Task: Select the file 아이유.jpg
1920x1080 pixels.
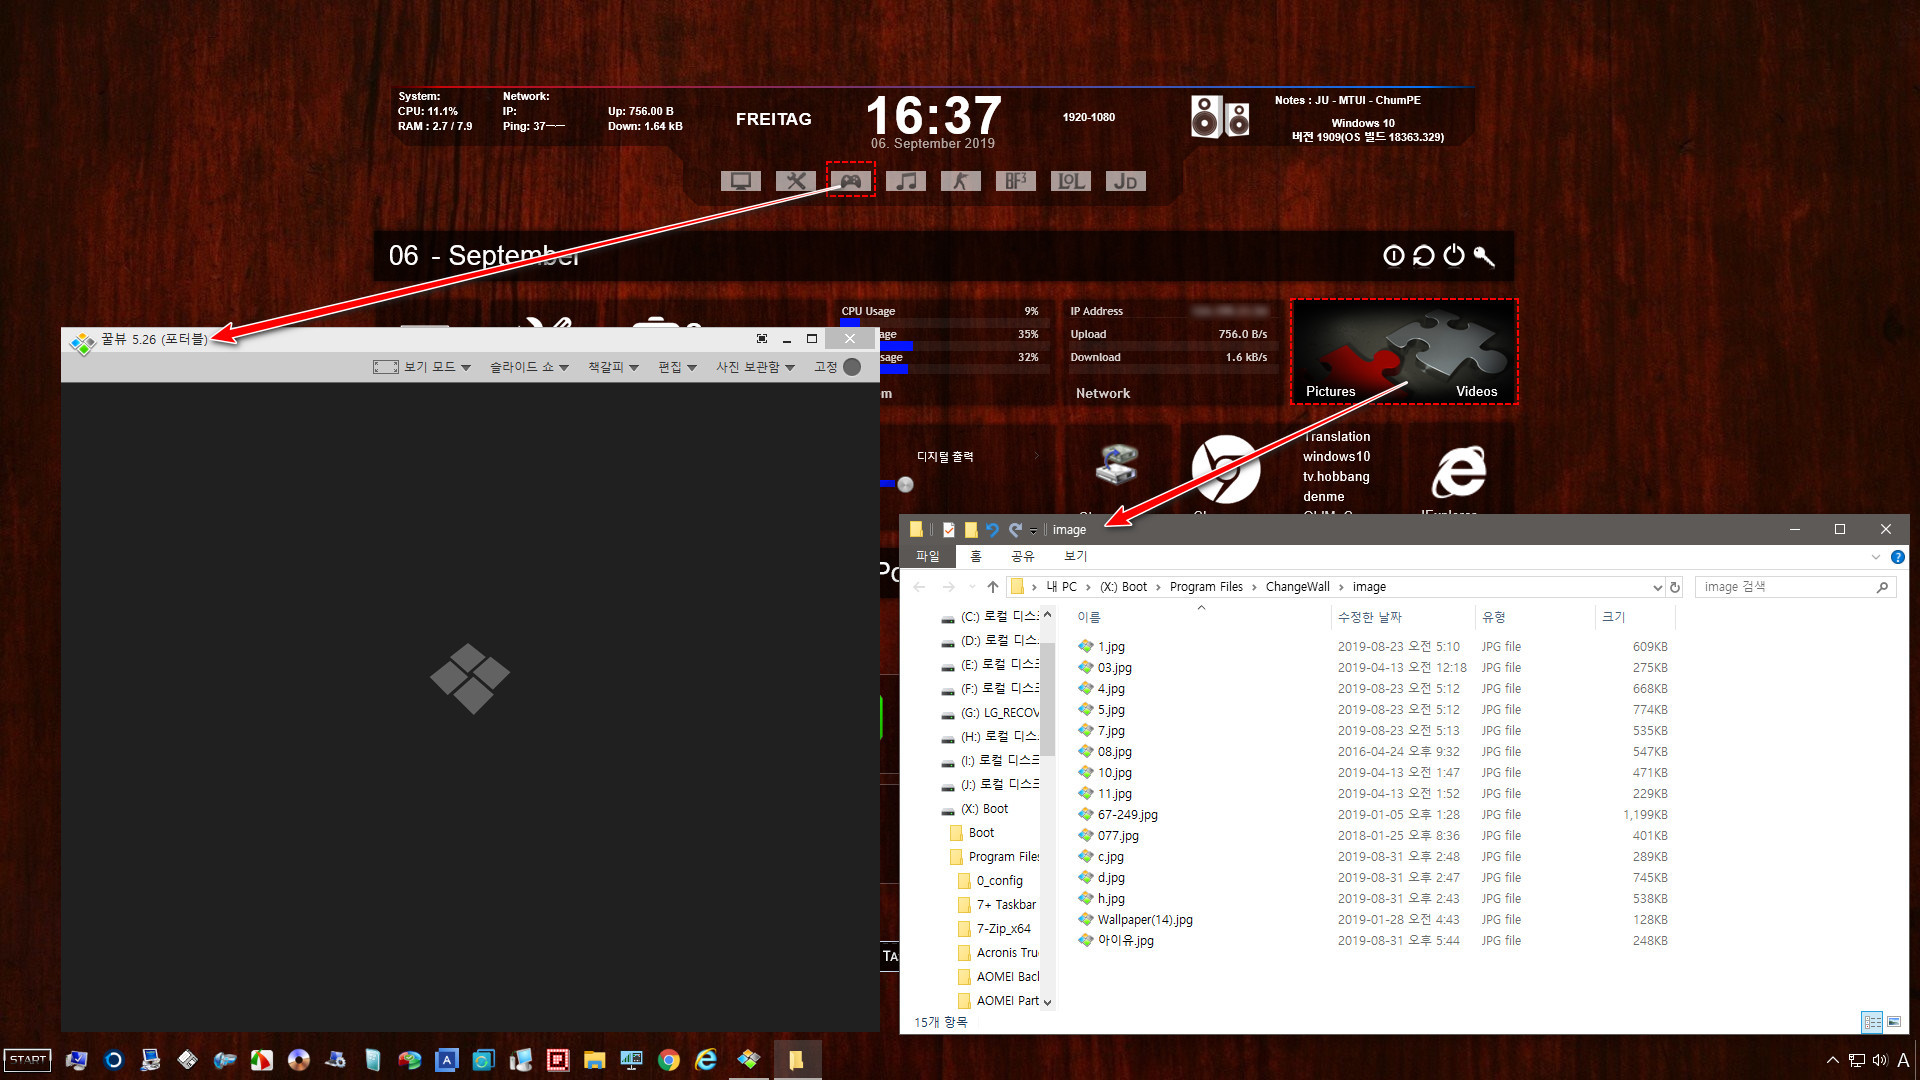Action: point(1125,941)
